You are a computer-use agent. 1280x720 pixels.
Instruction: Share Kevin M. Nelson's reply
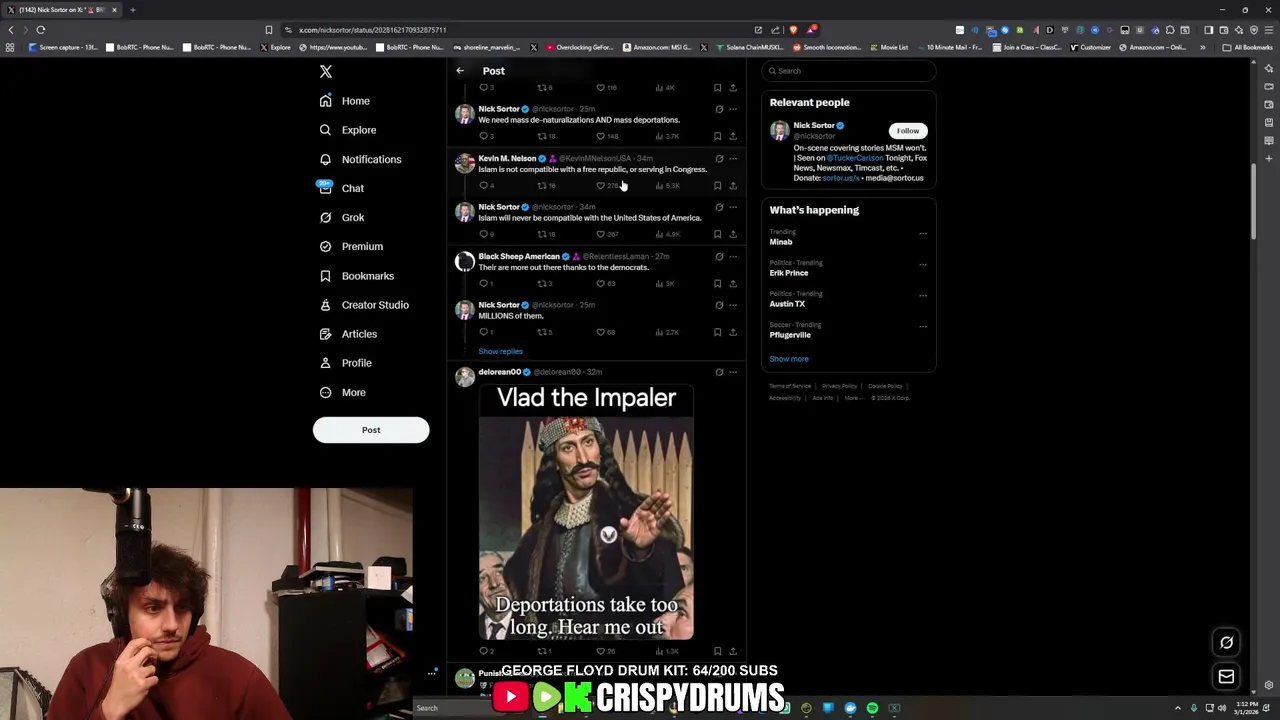733,186
